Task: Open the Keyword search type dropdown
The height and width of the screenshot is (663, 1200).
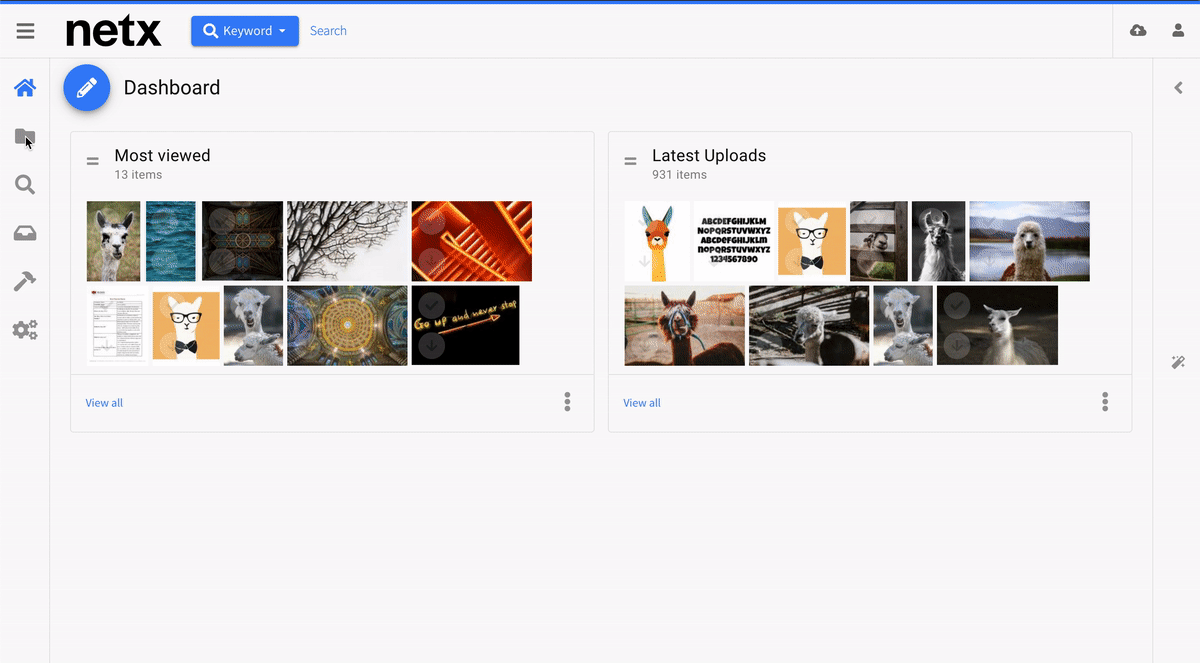Action: coord(245,31)
